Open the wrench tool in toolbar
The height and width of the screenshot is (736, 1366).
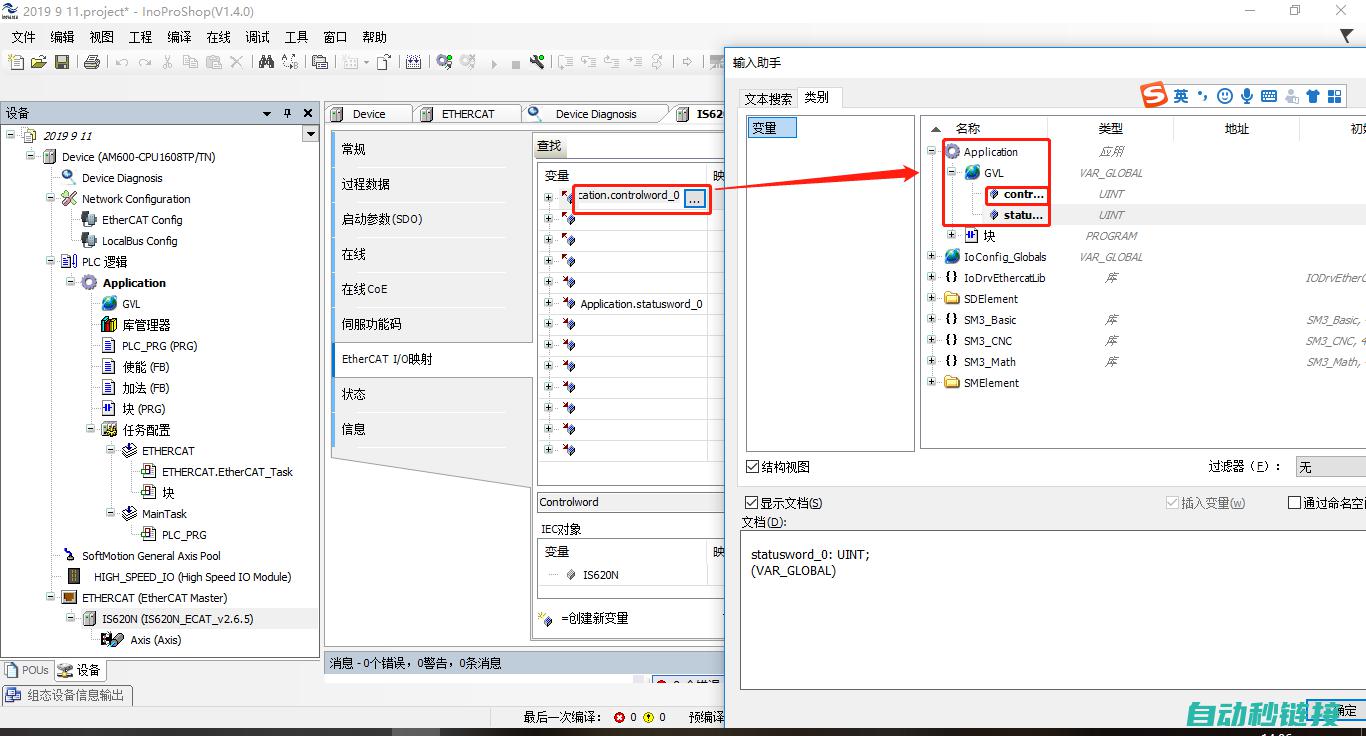tap(537, 62)
